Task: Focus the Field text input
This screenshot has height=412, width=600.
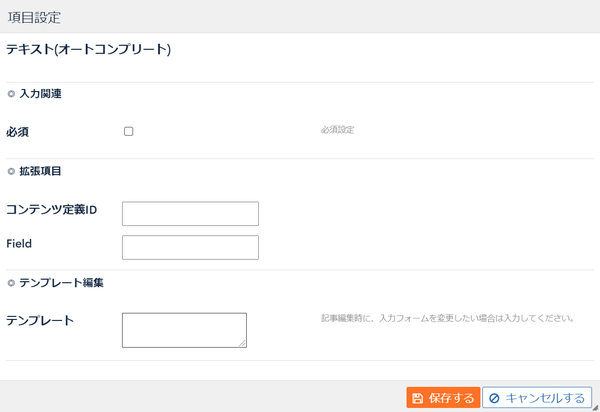Action: point(190,248)
